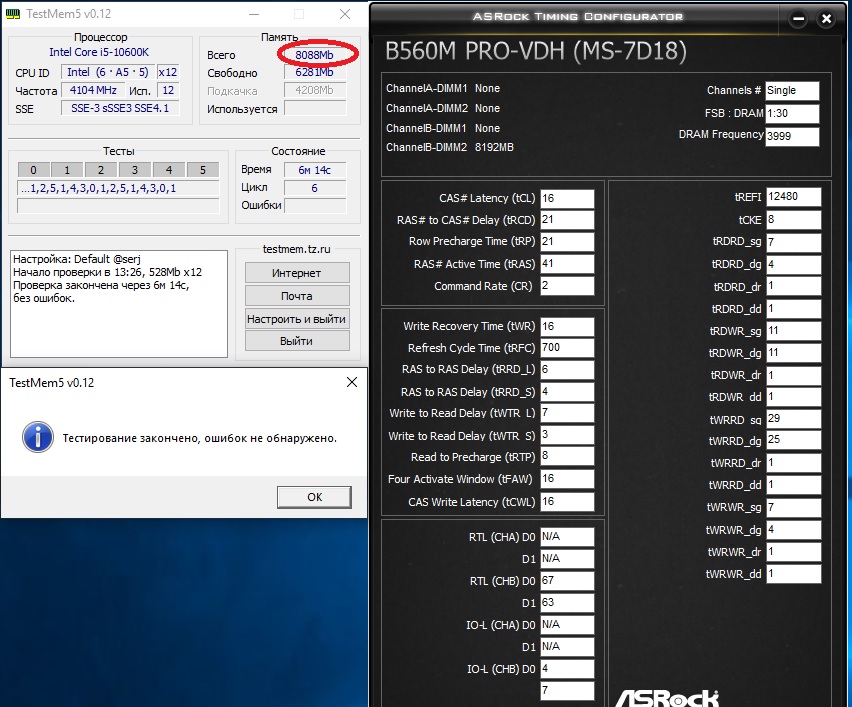The width and height of the screenshot is (852, 707).
Task: Click the CAS# Latency (tCL) field
Action: pyautogui.click(x=567, y=198)
